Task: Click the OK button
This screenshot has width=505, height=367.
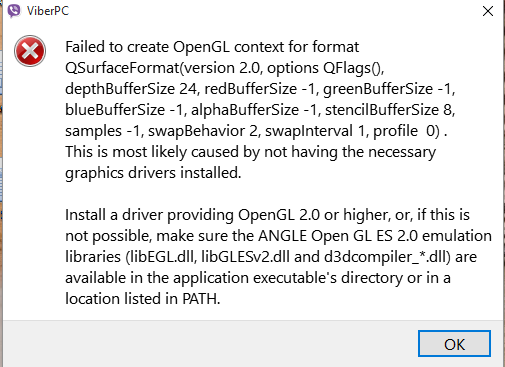Action: click(454, 344)
